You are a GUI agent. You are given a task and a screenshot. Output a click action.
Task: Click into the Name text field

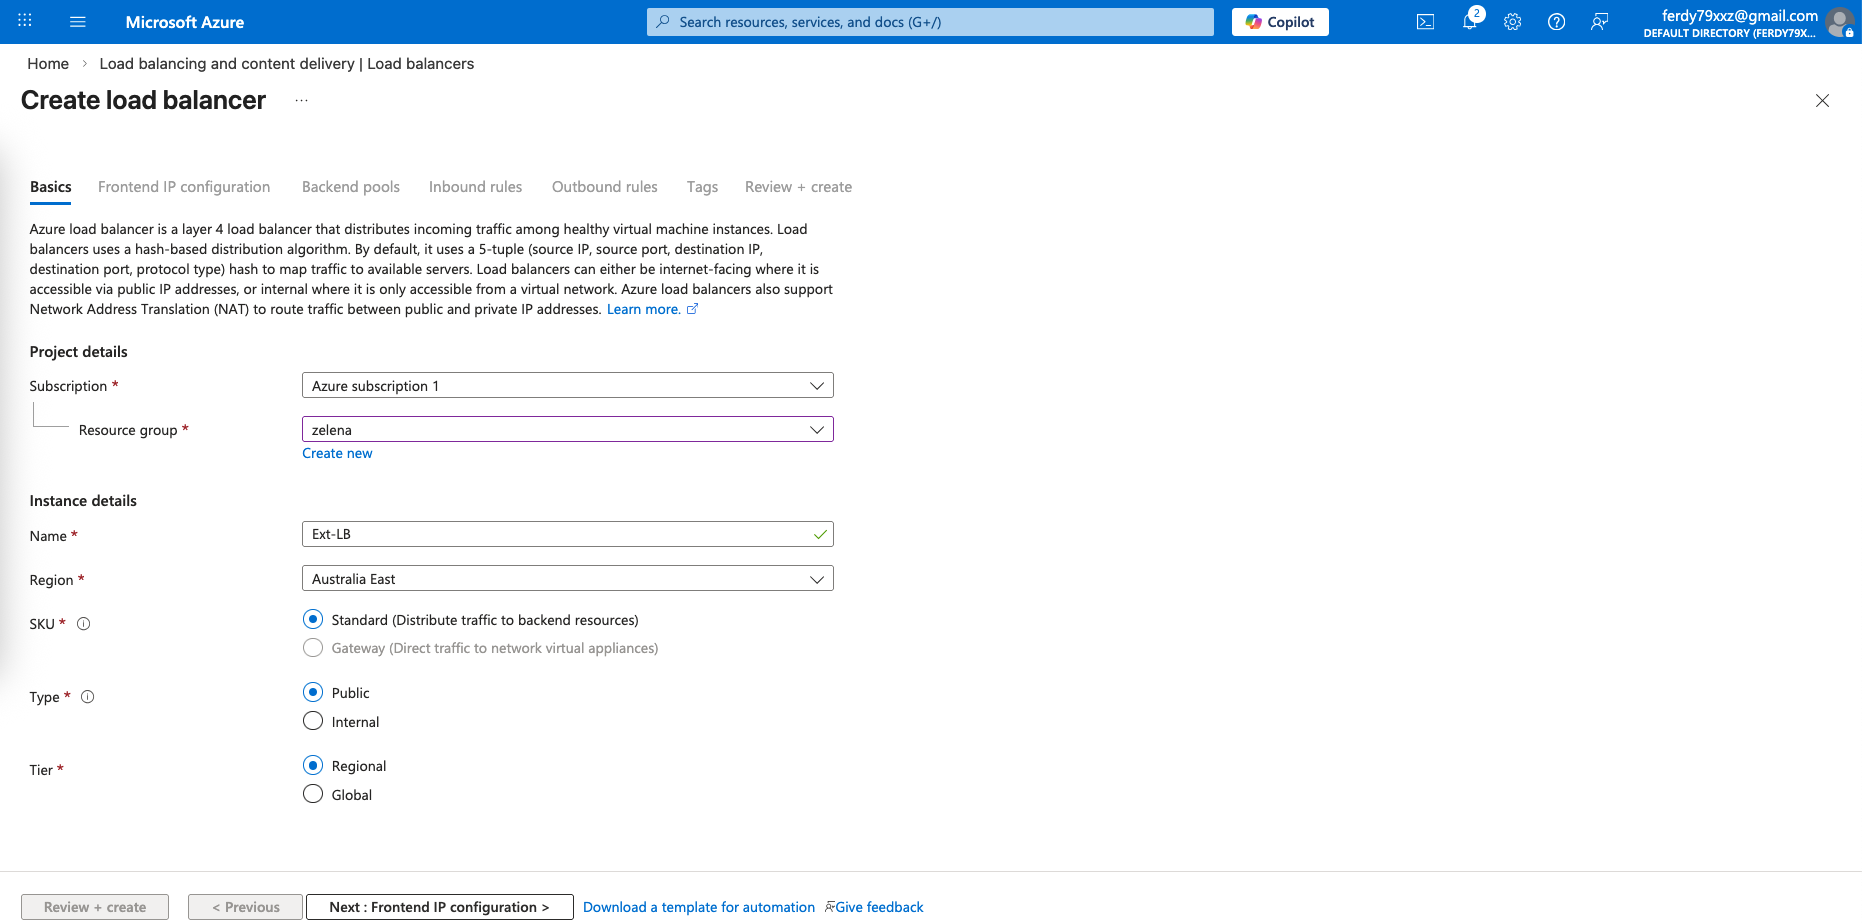point(557,535)
